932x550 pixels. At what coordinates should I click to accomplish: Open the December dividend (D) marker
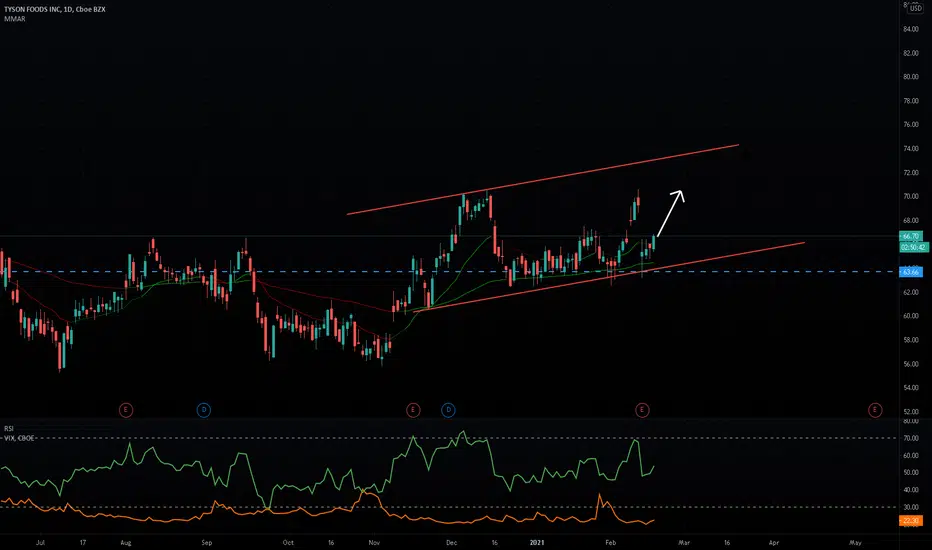pos(448,410)
